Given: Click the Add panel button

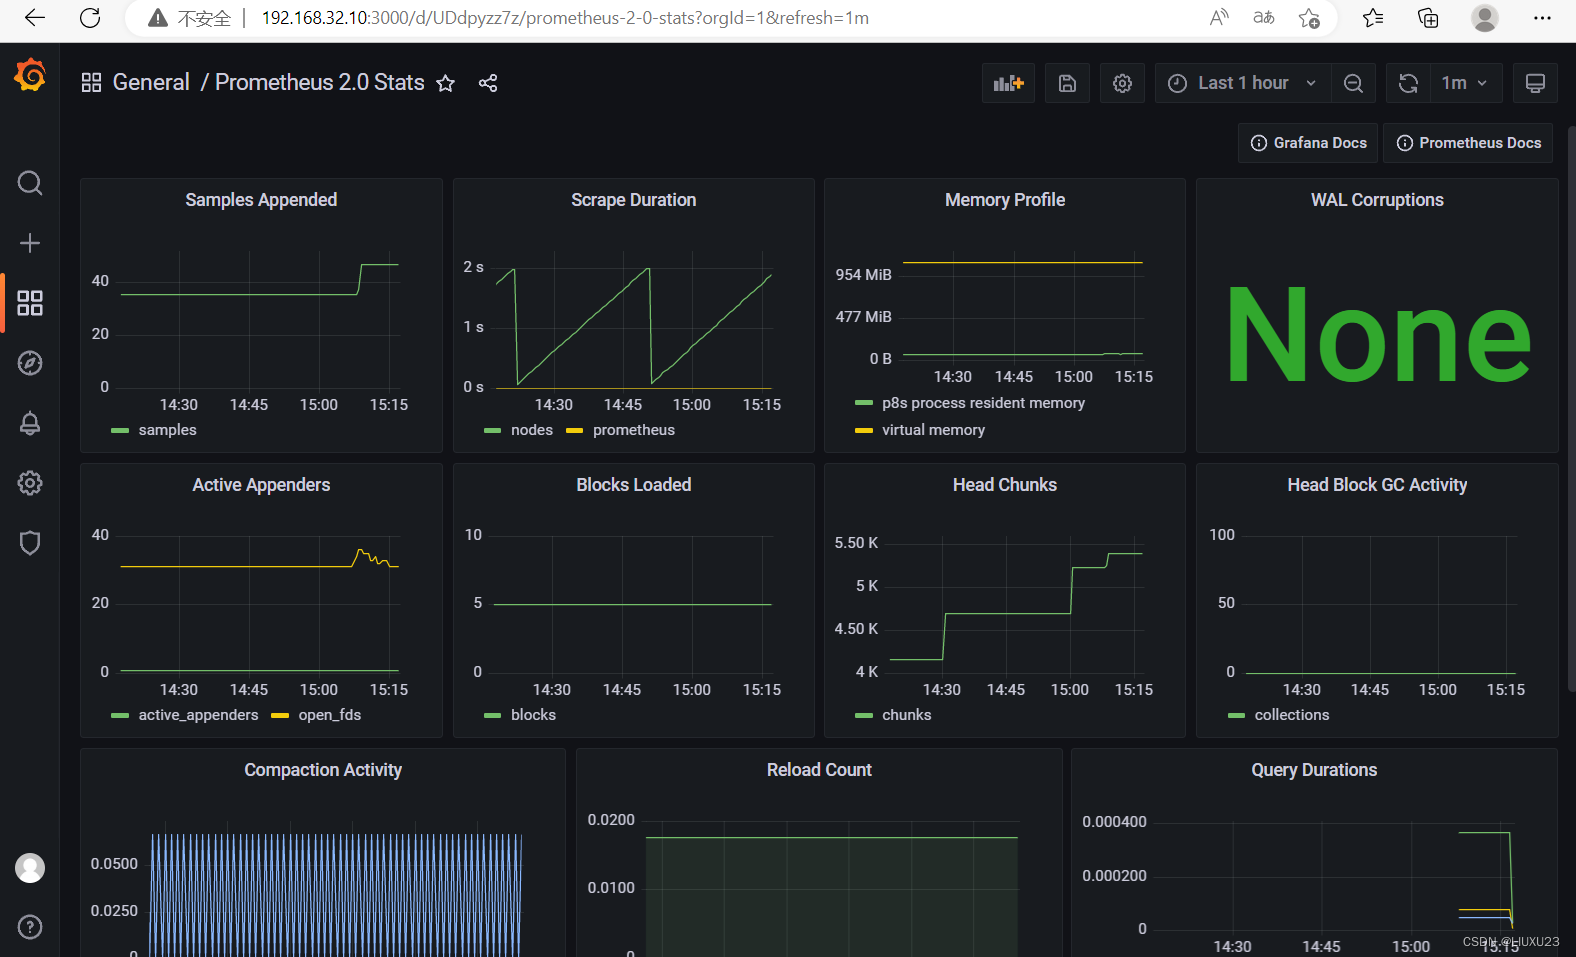Looking at the screenshot, I should (1008, 83).
